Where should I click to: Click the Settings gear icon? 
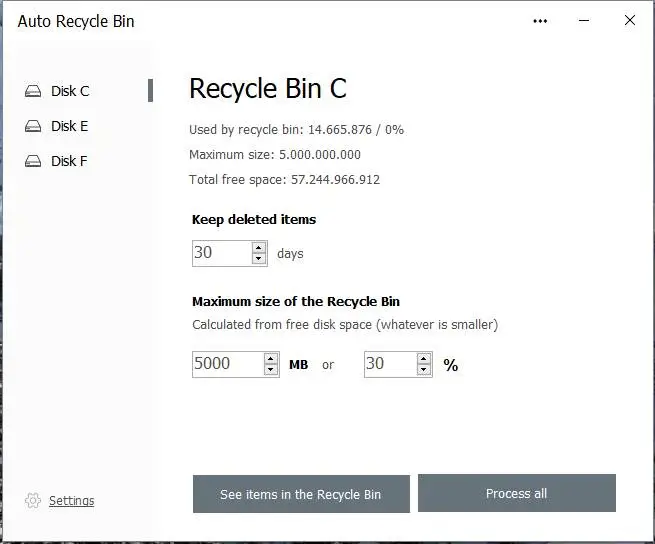click(x=33, y=500)
